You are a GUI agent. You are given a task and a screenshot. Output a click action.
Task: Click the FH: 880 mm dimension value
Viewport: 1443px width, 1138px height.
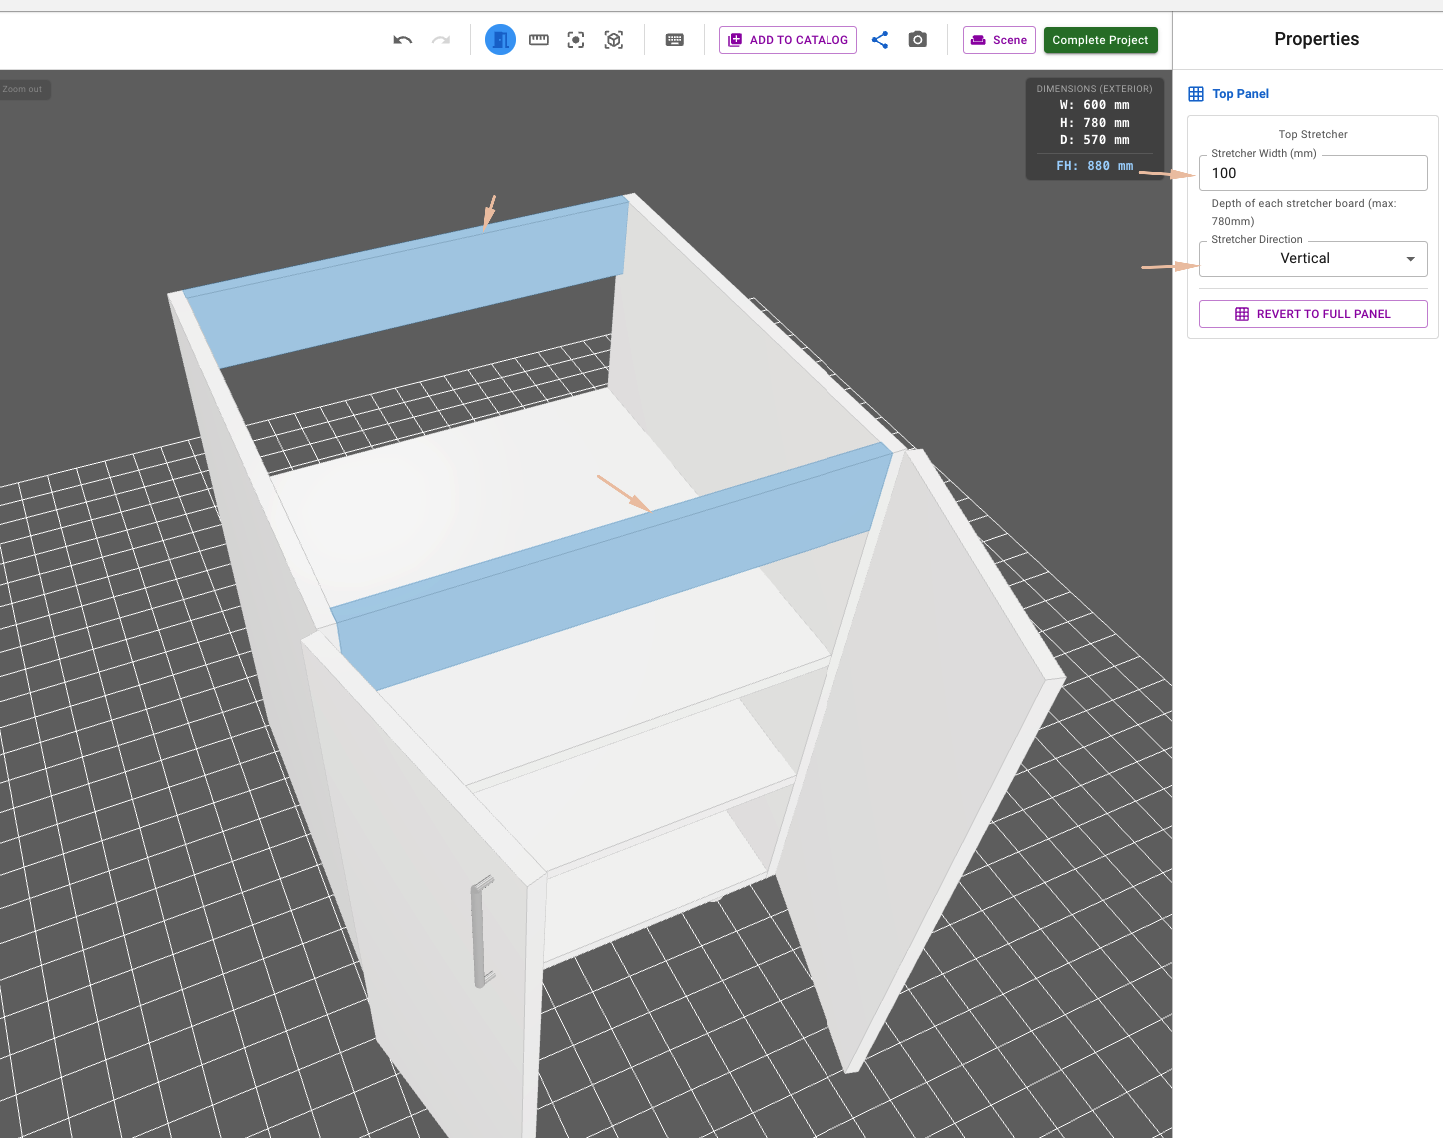coord(1095,166)
